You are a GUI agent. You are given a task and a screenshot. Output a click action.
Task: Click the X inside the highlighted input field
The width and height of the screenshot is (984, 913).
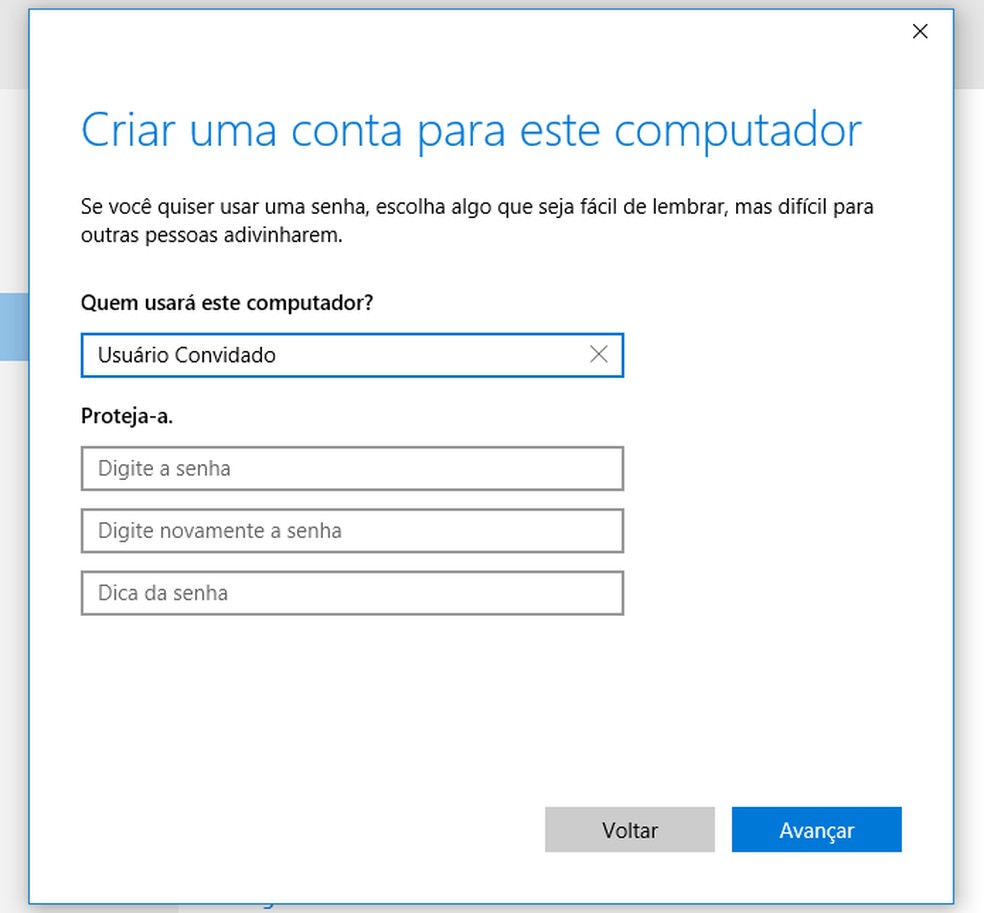598,355
